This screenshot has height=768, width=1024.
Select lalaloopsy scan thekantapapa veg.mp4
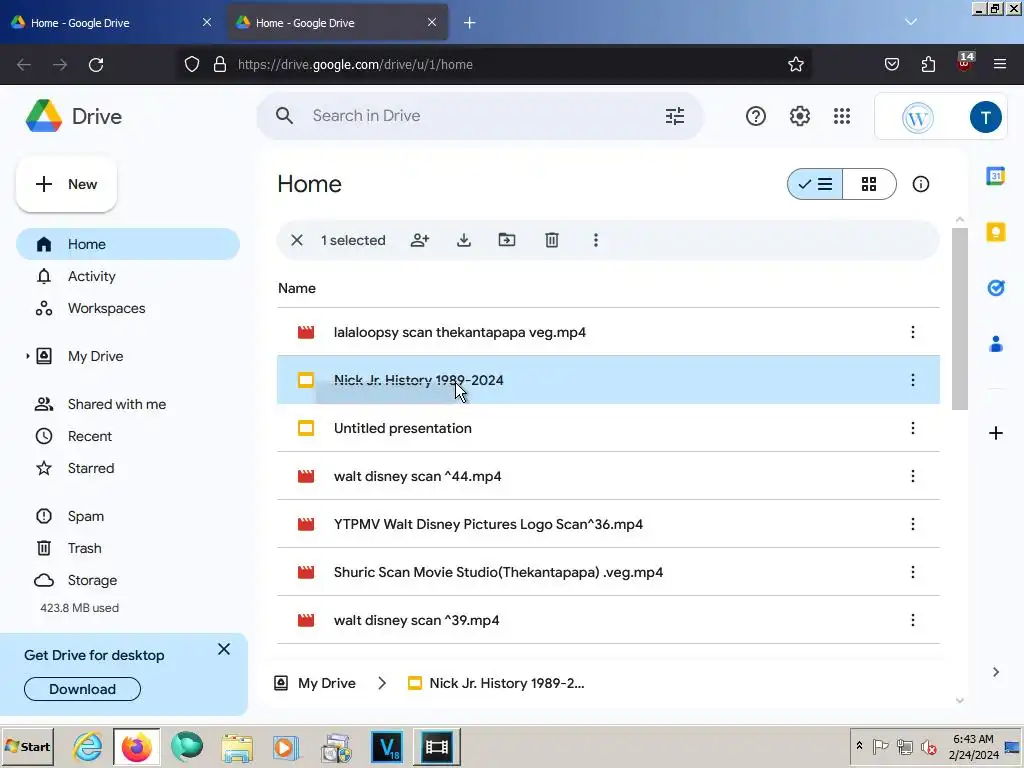[608, 332]
